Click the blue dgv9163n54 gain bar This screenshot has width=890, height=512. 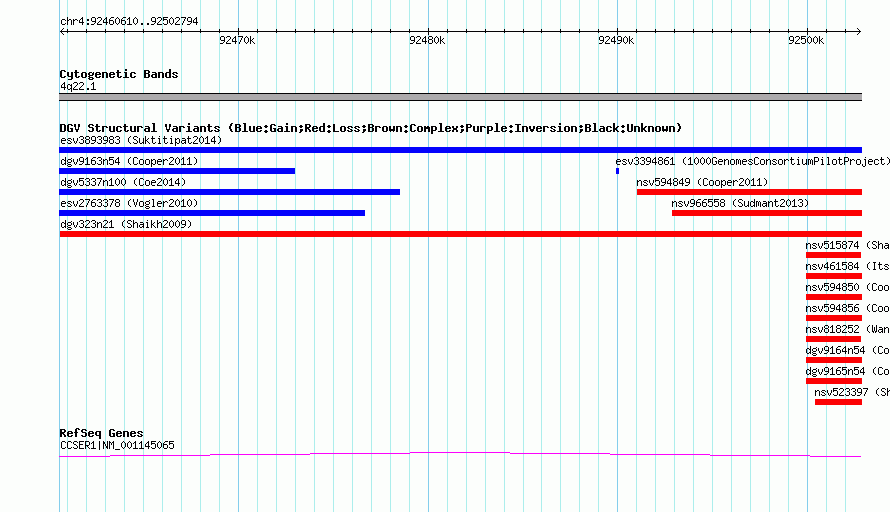tap(177, 171)
